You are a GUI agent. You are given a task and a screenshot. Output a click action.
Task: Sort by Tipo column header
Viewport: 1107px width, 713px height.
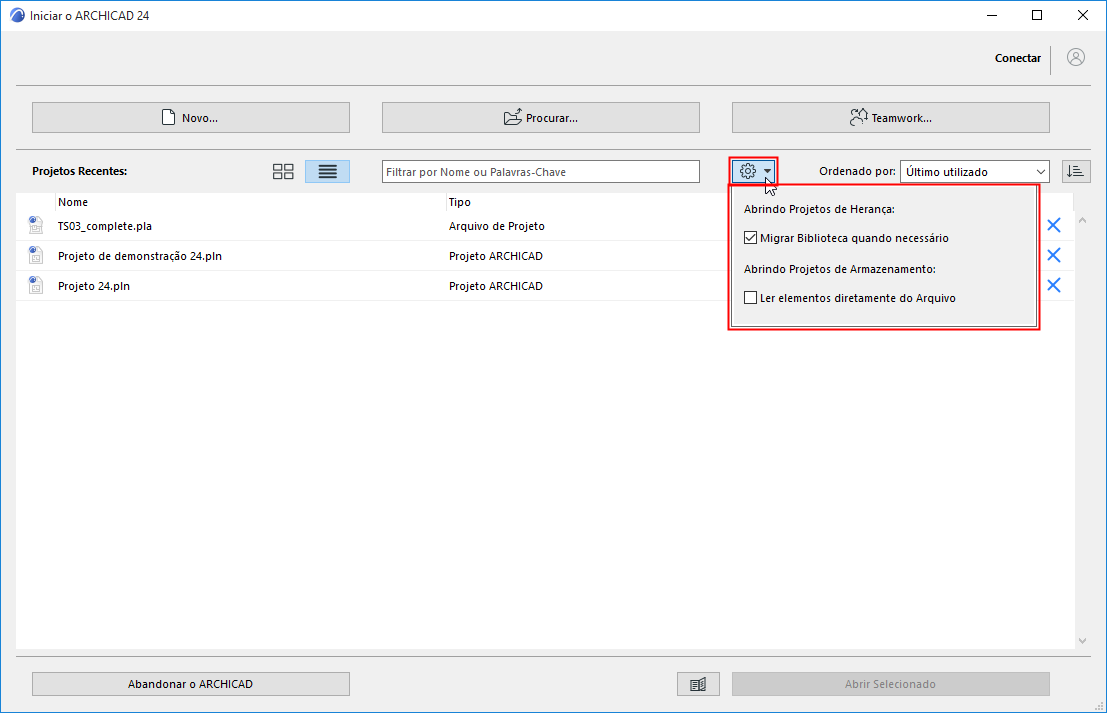(x=460, y=202)
